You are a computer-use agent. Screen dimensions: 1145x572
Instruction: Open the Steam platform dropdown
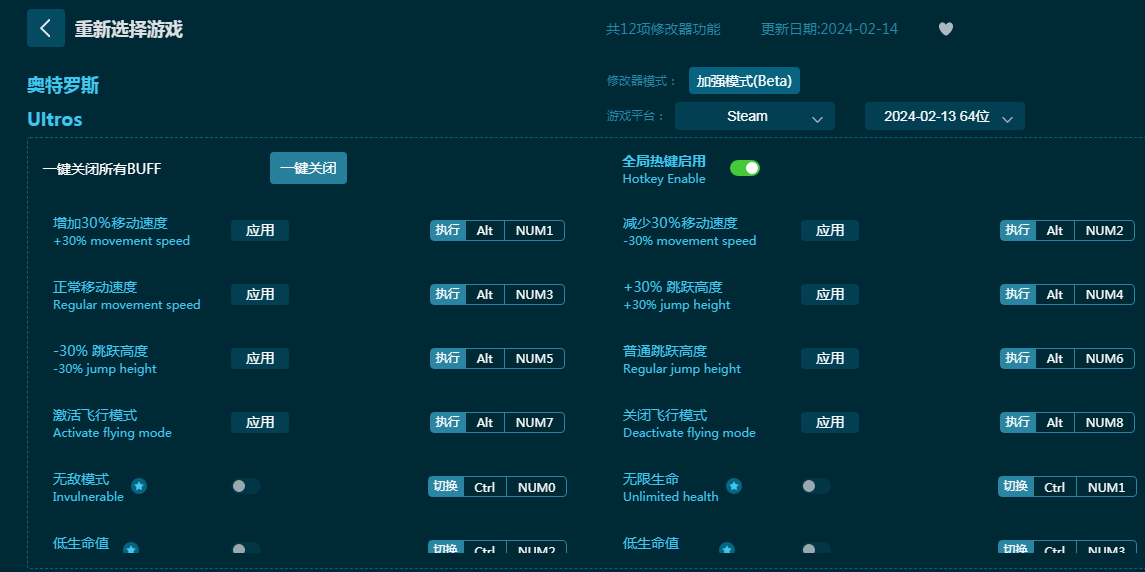754,116
